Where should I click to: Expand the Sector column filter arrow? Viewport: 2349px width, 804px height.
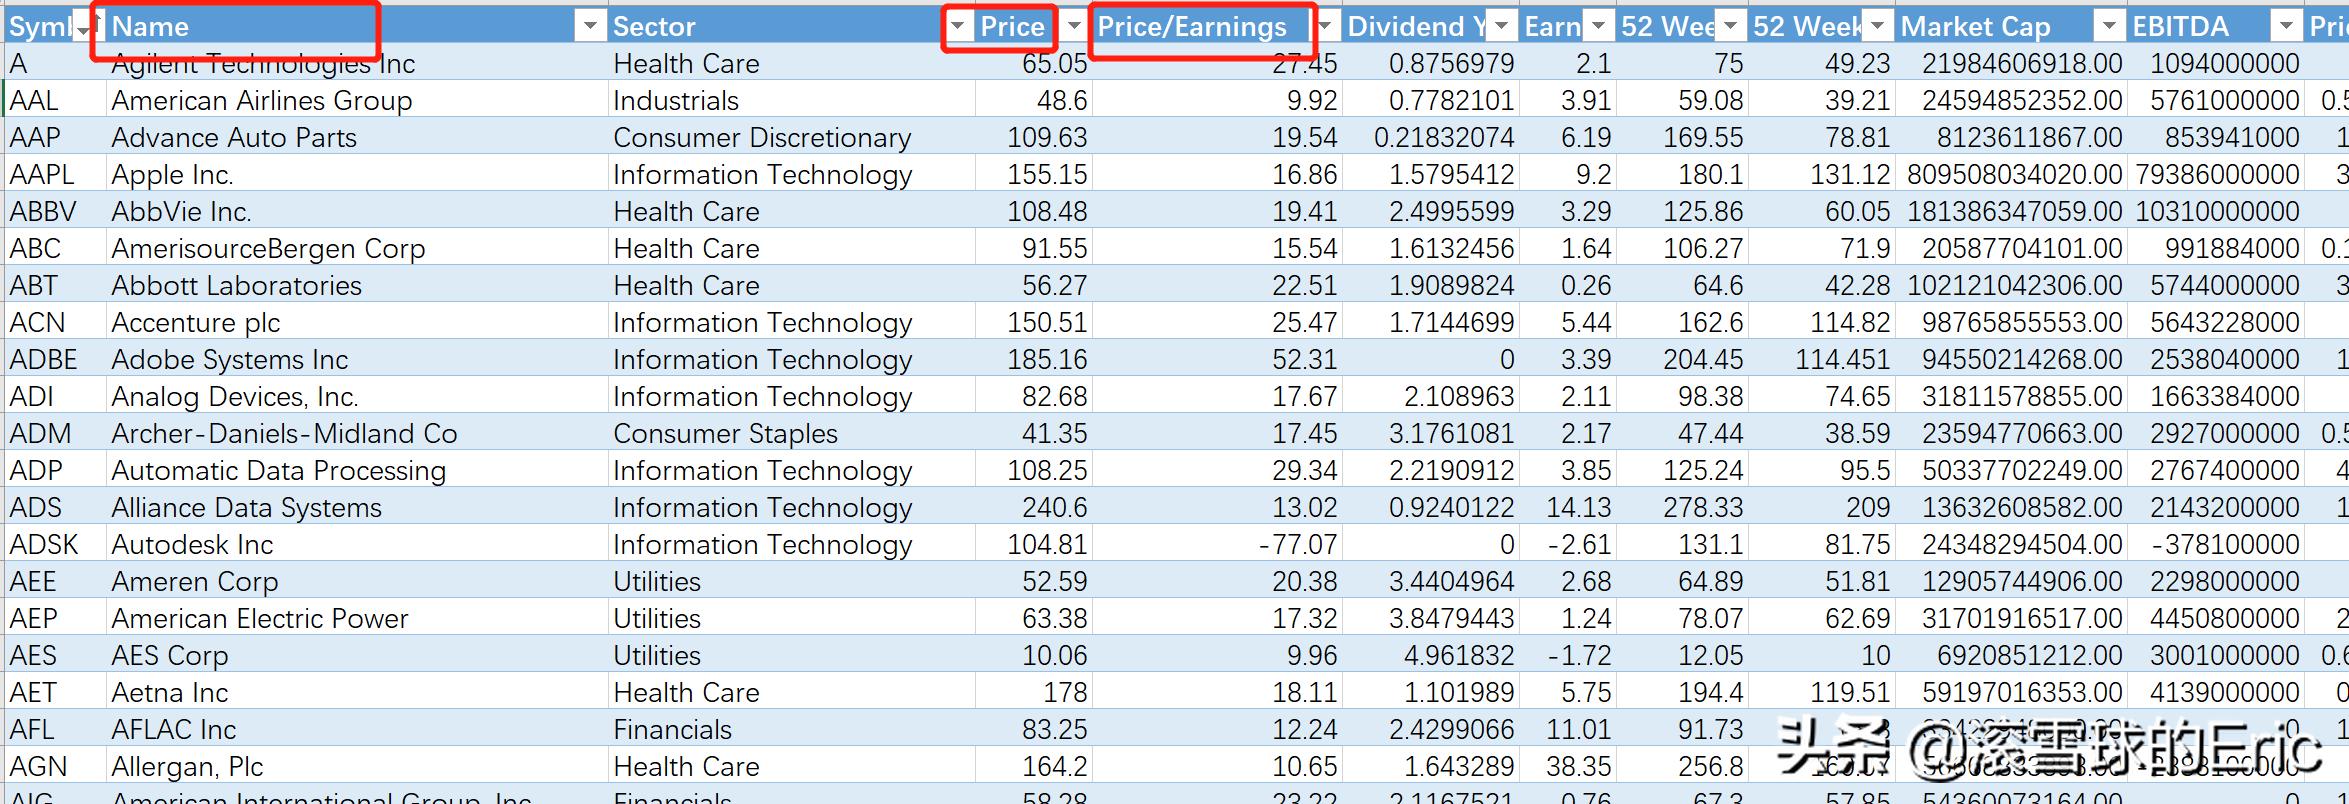point(958,27)
